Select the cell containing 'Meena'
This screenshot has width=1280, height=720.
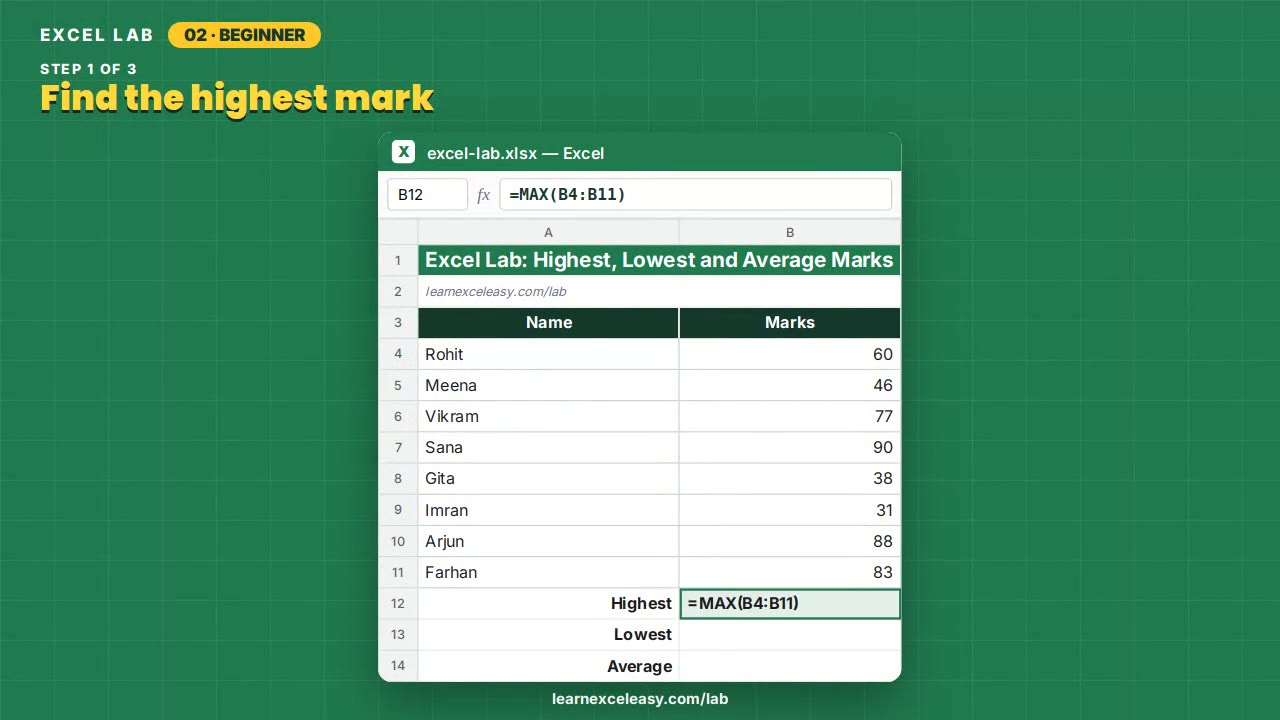point(548,385)
